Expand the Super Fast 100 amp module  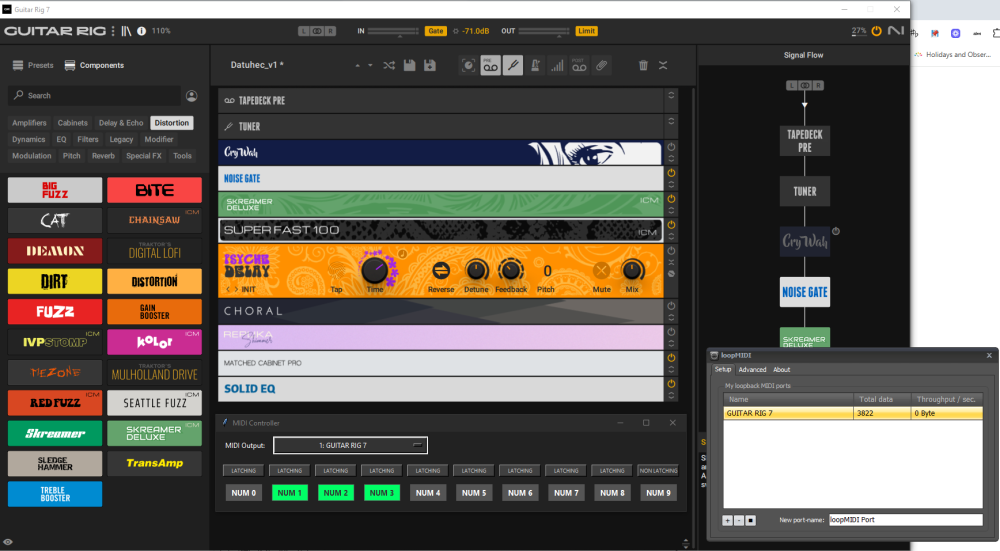(671, 237)
